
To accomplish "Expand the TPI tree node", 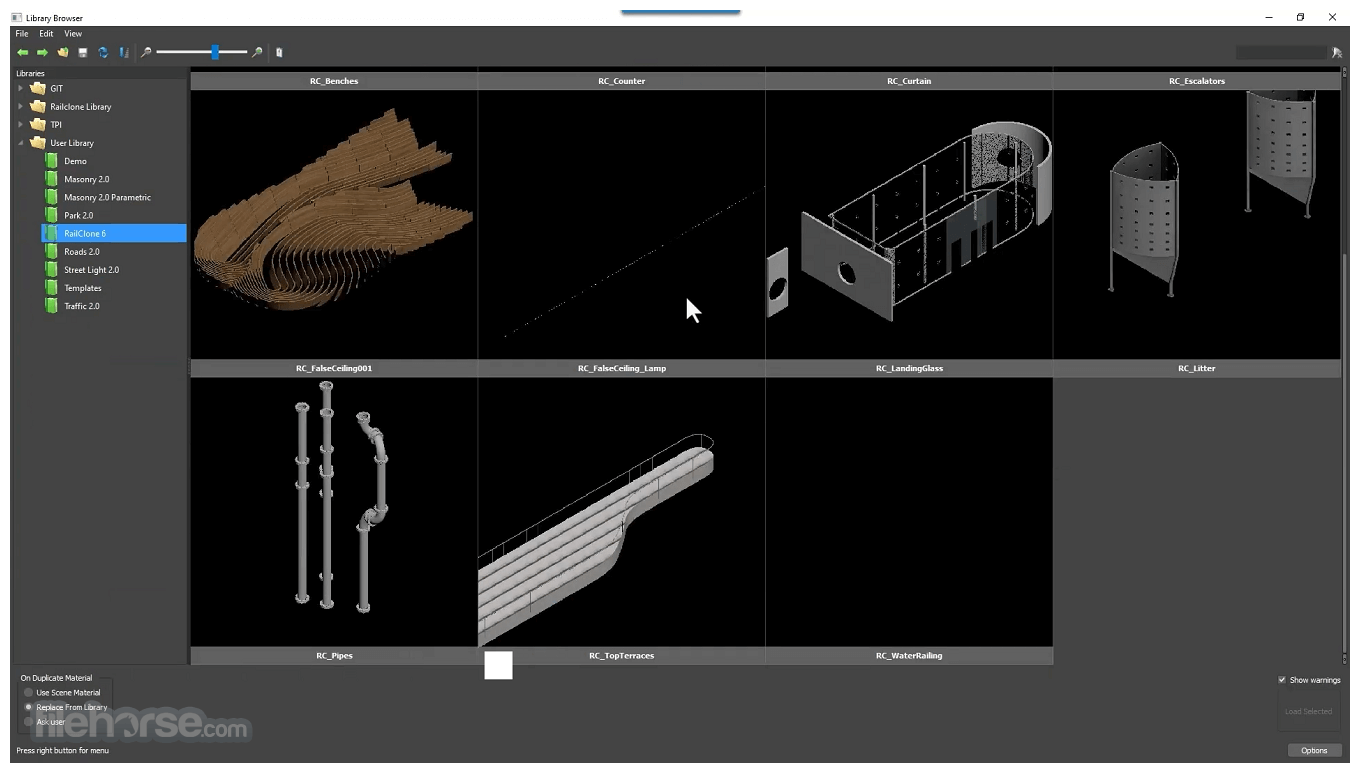I will pos(20,124).
